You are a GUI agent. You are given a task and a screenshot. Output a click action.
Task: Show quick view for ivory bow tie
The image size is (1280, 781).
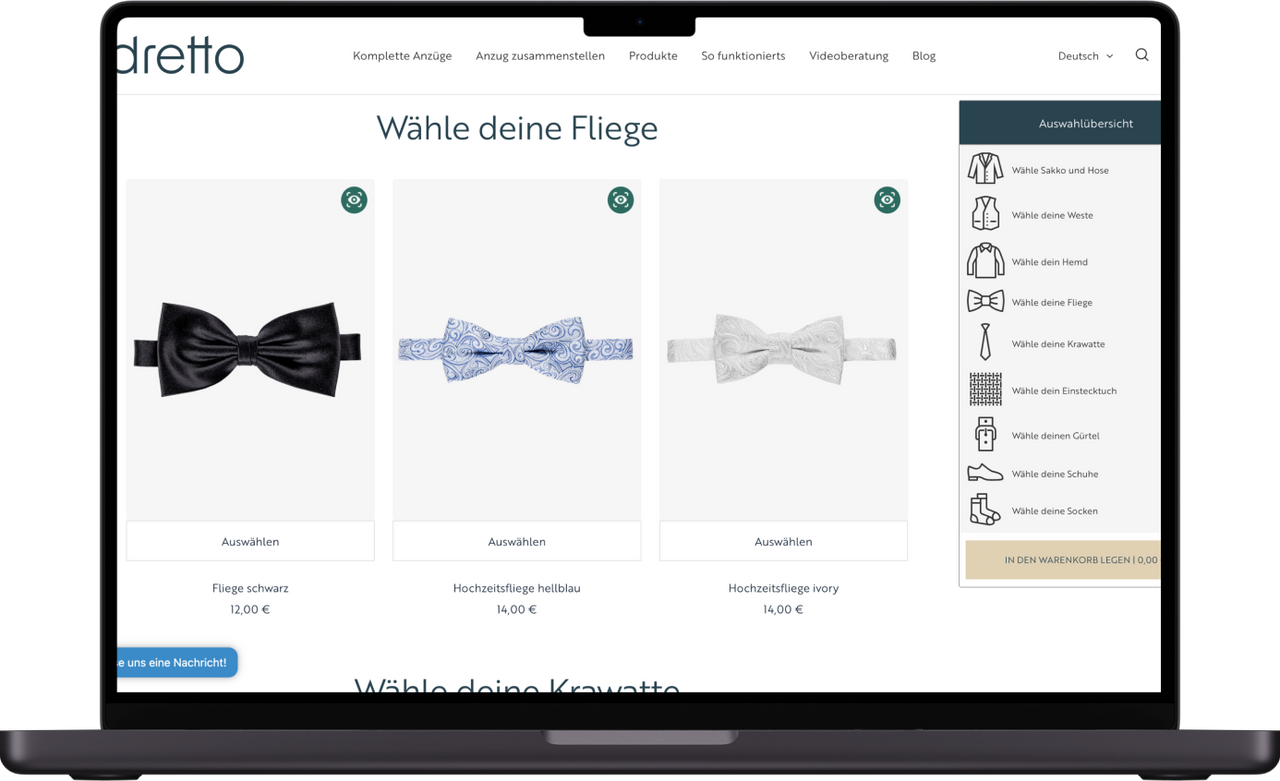(887, 200)
